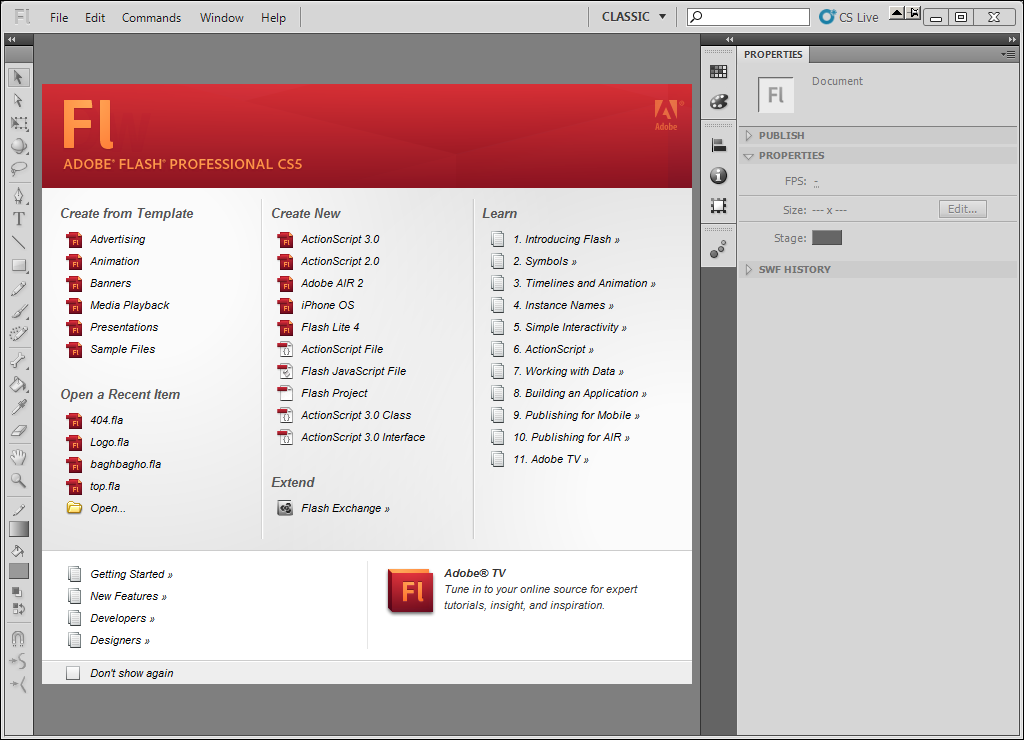Select the Lasso tool
The image size is (1024, 740).
click(18, 169)
